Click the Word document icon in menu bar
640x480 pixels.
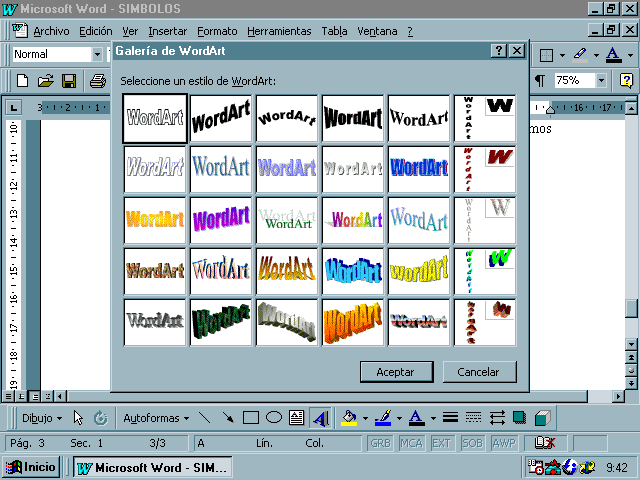pyautogui.click(x=20, y=31)
